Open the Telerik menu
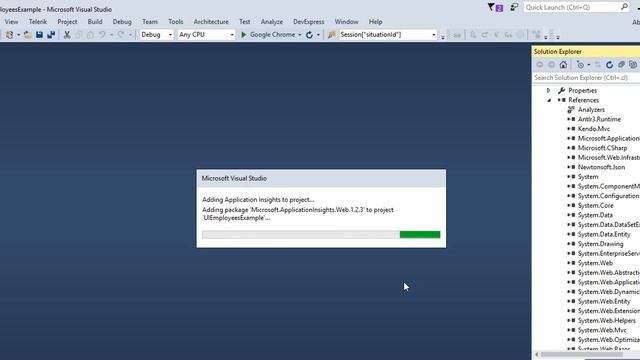This screenshot has width=640, height=360. point(38,22)
